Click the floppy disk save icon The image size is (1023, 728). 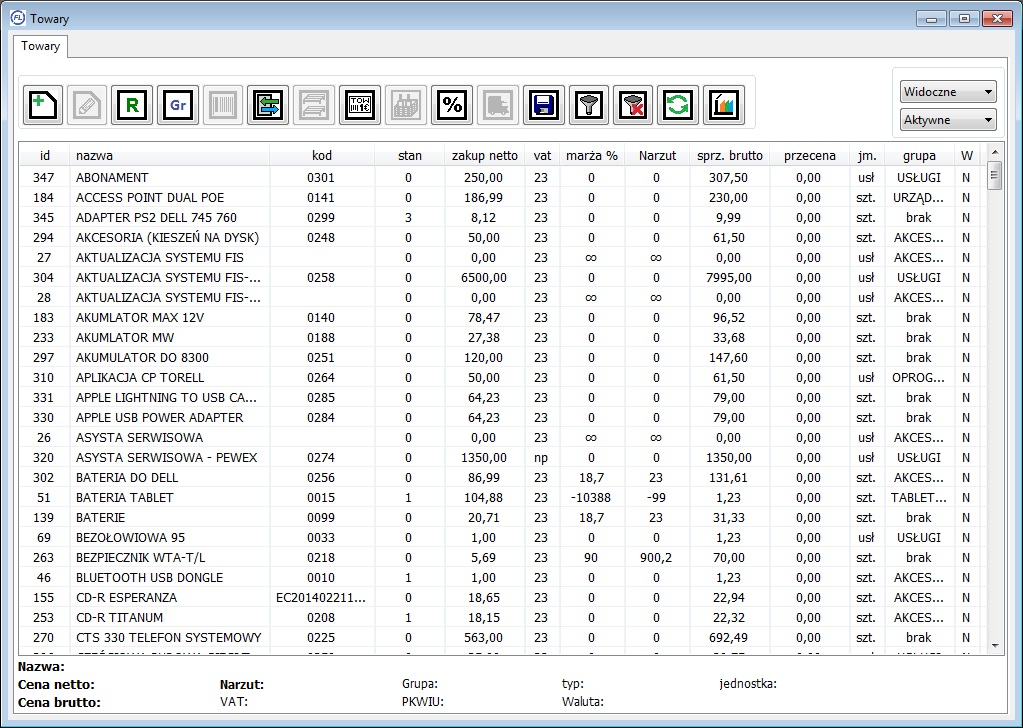543,104
